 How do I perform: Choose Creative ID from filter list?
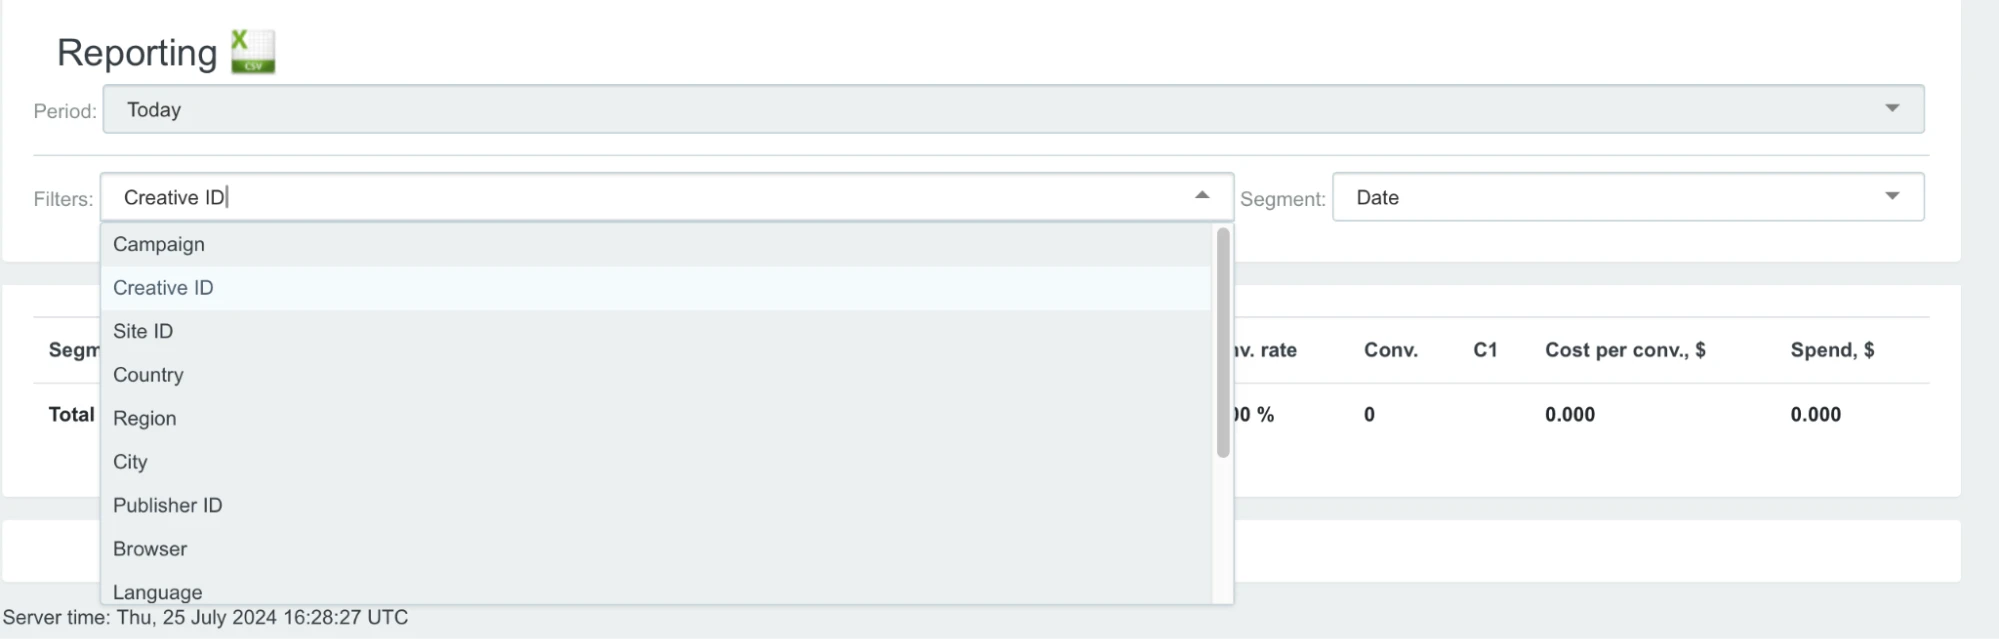tap(656, 288)
